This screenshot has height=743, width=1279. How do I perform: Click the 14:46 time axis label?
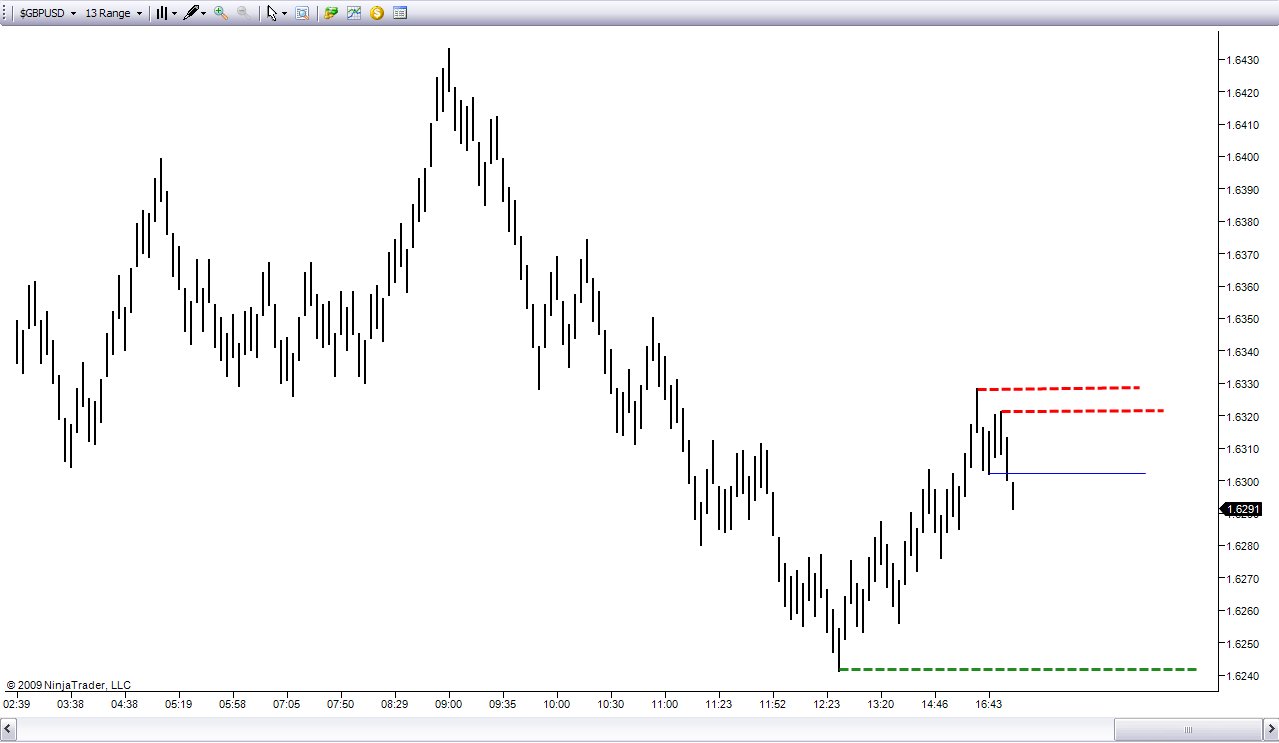coord(935,704)
